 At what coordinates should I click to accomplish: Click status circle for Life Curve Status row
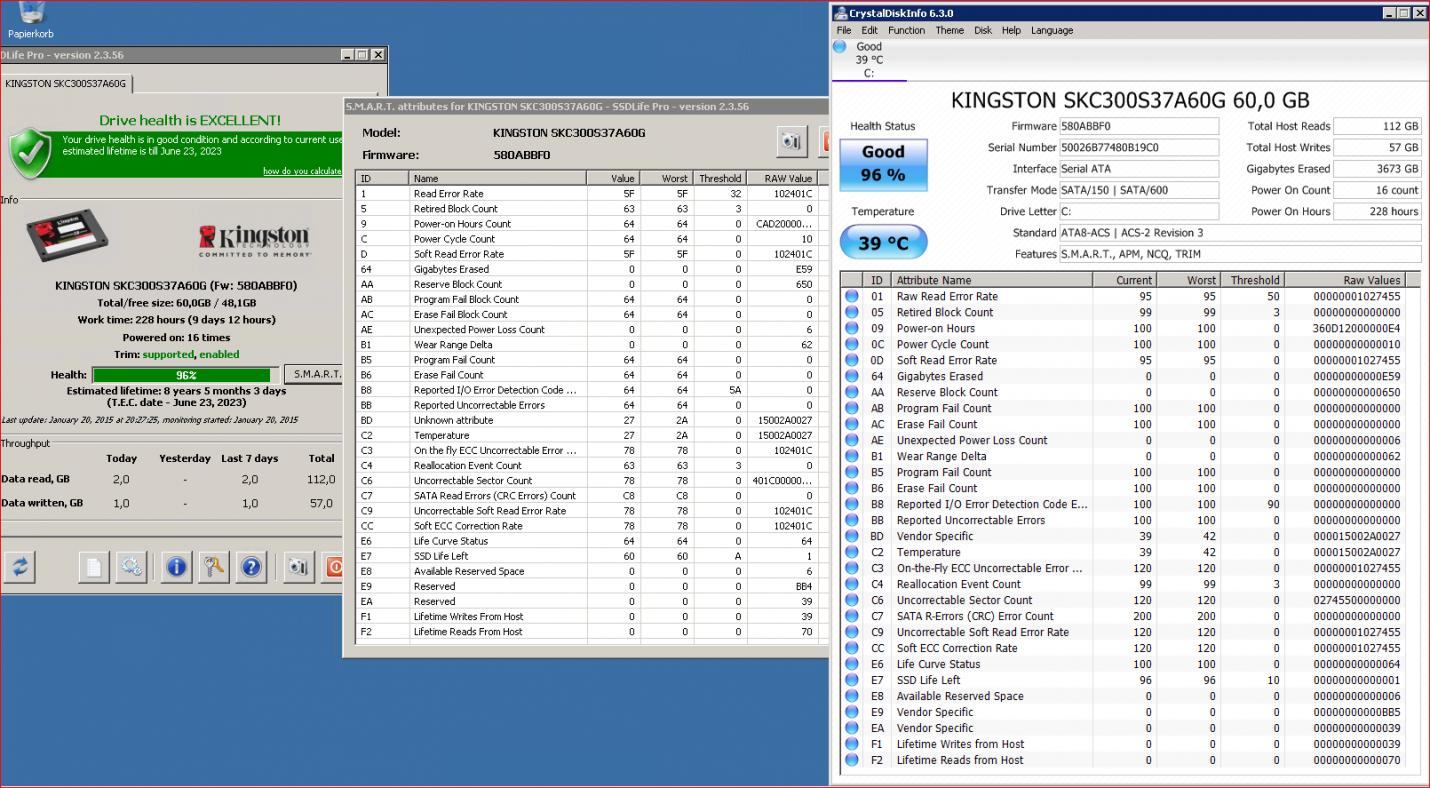pyautogui.click(x=852, y=664)
